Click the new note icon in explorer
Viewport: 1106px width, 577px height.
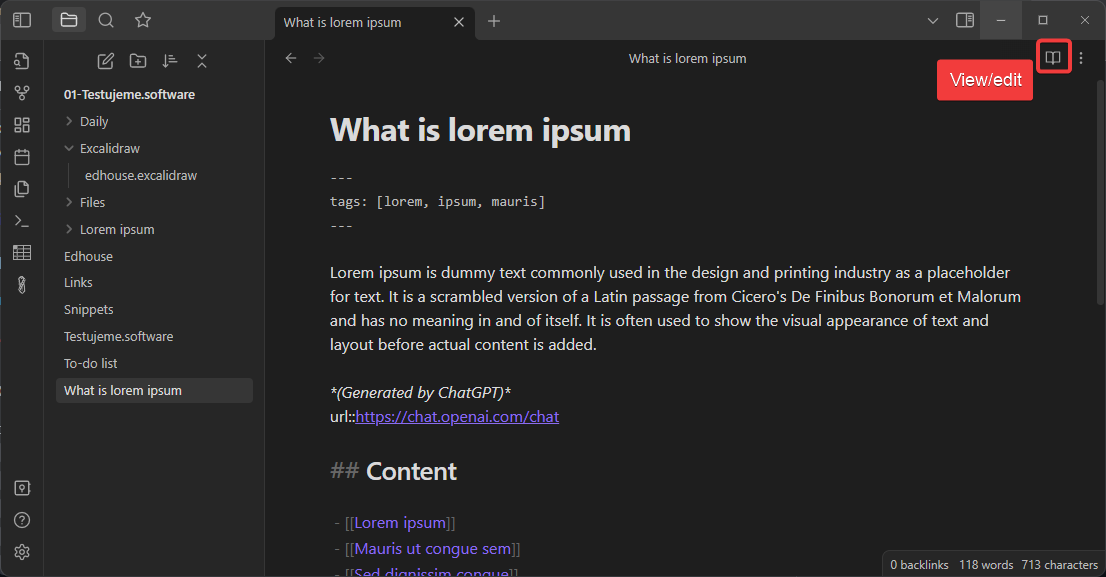105,61
